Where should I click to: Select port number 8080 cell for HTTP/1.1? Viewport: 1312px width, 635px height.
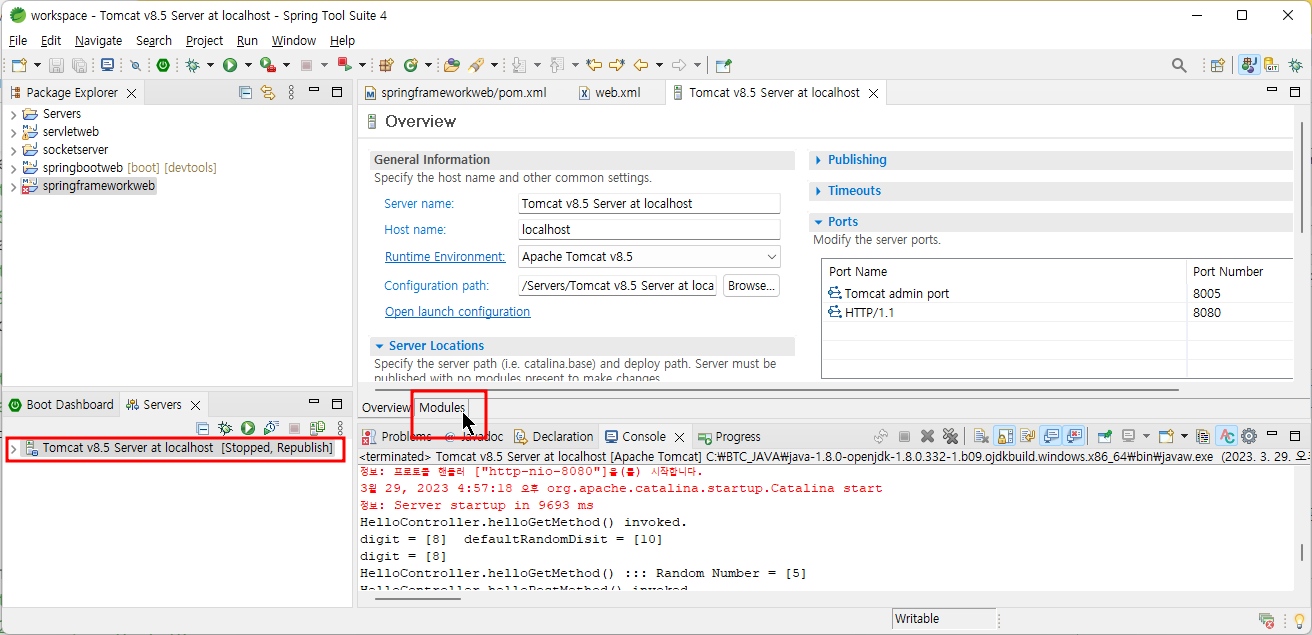point(1240,313)
